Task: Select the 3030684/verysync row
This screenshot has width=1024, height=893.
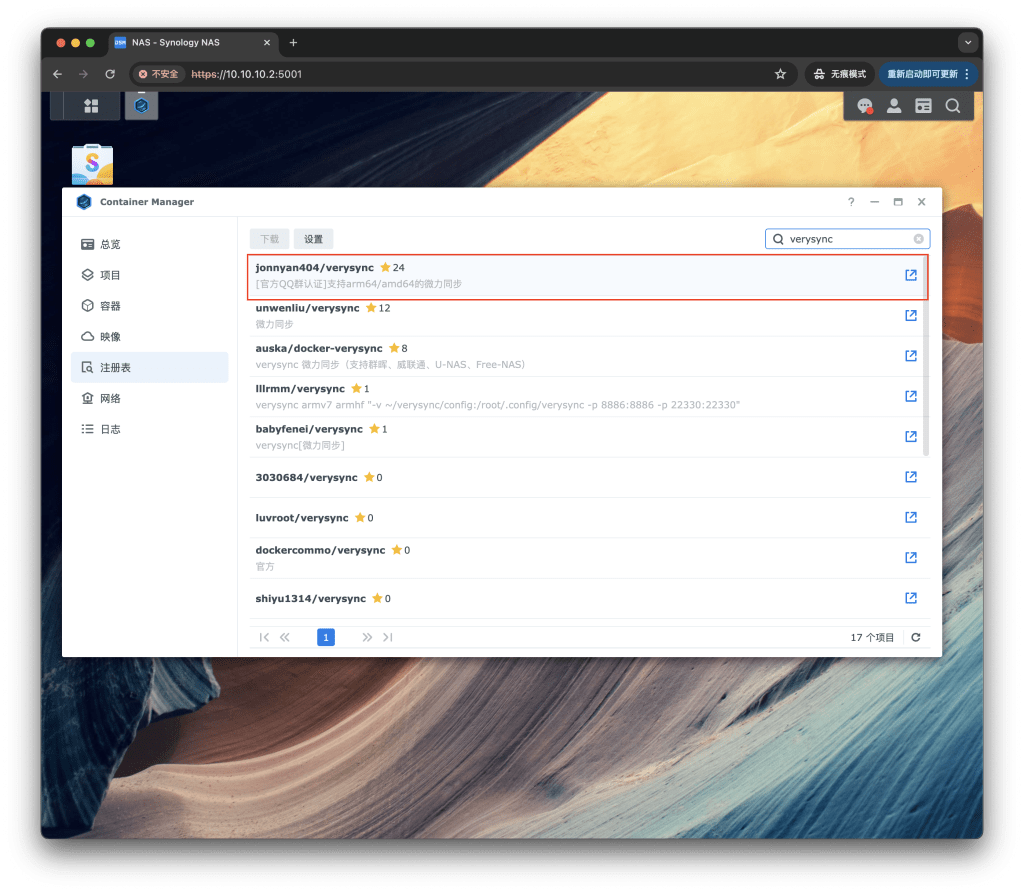Action: tap(586, 478)
